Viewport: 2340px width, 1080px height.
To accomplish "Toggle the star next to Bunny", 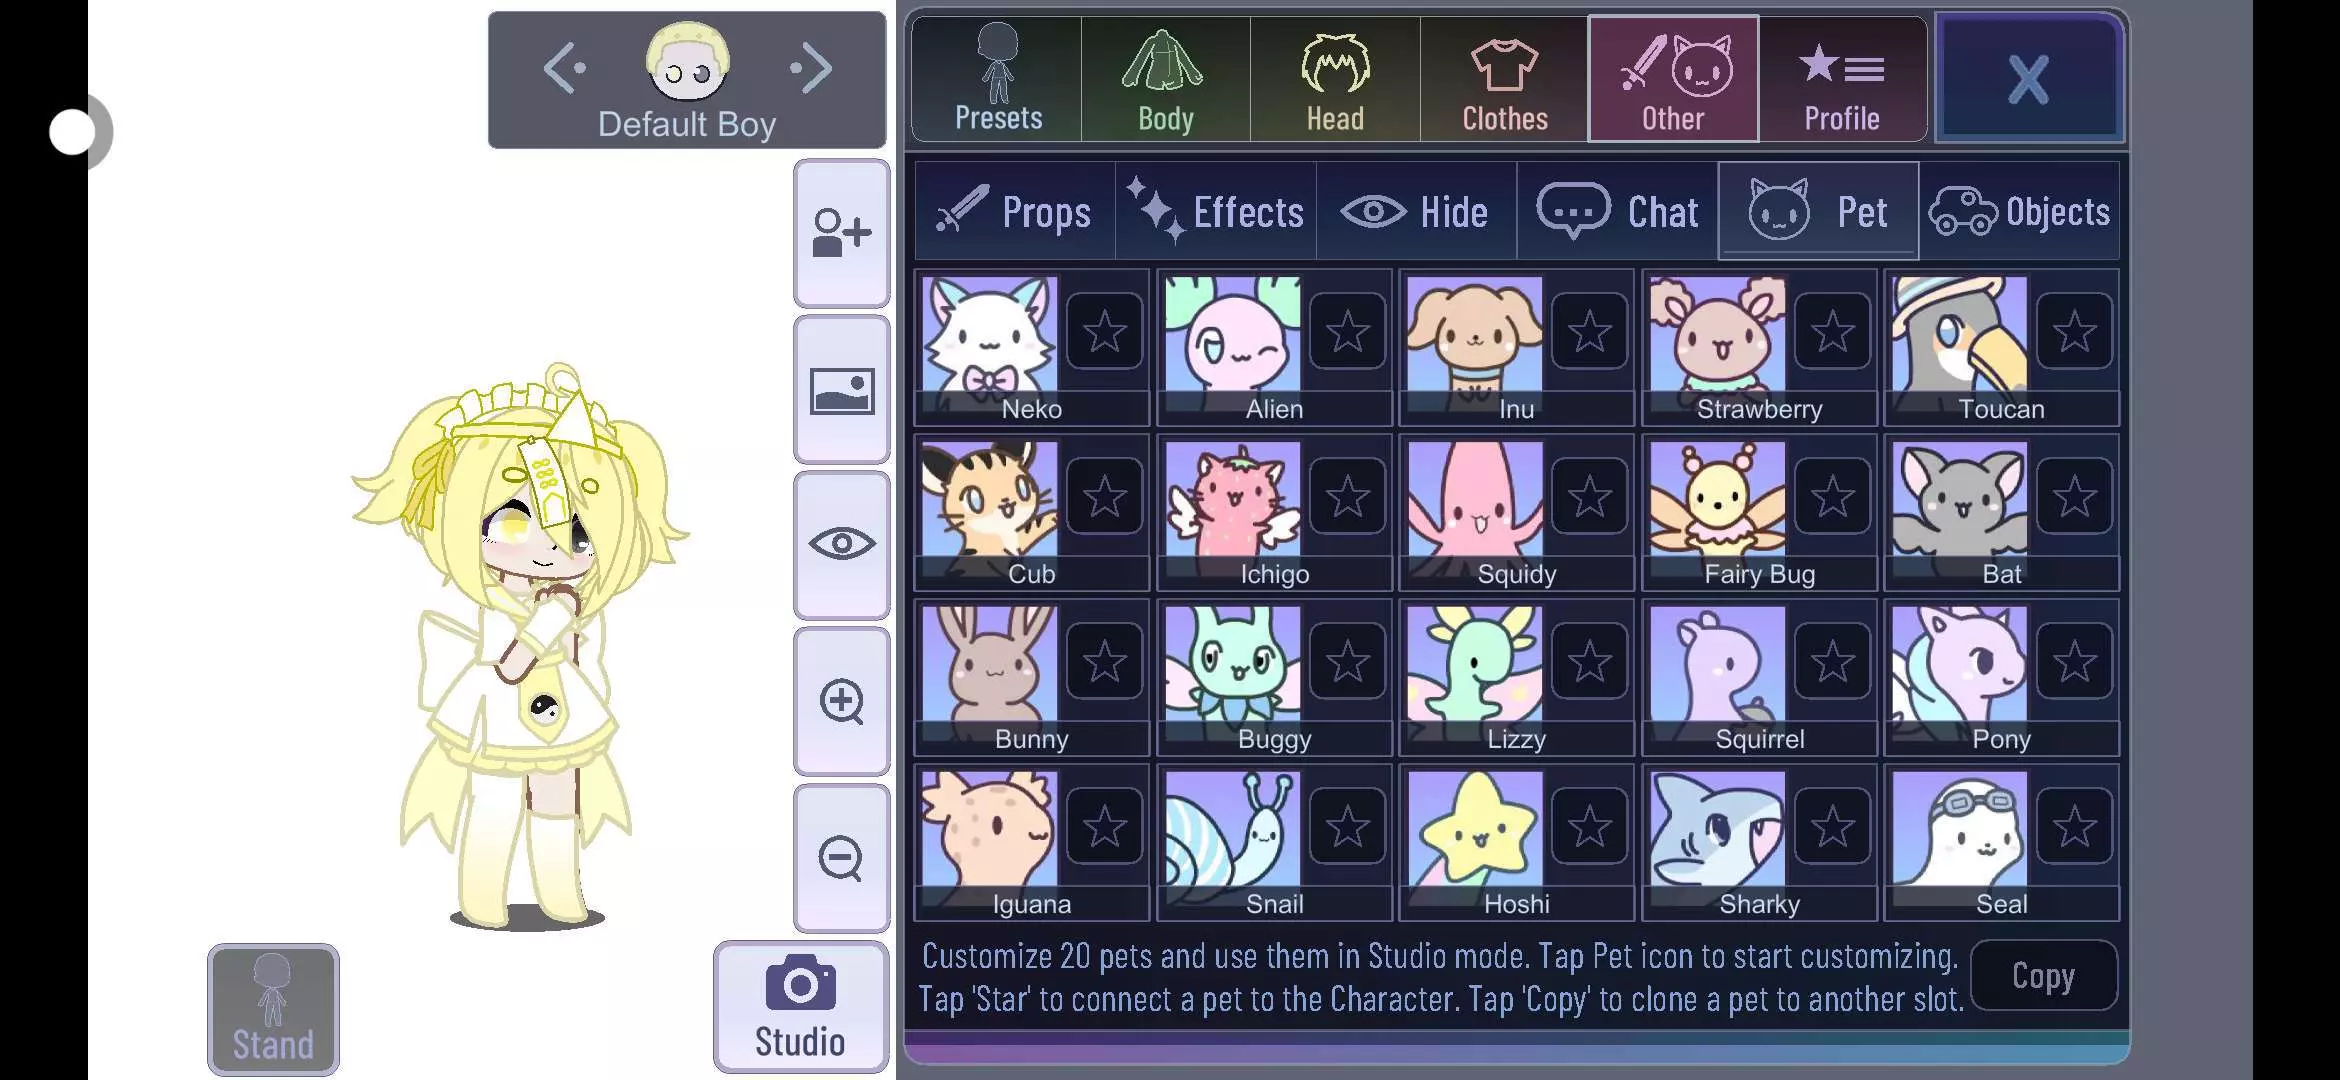I will click(x=1105, y=662).
